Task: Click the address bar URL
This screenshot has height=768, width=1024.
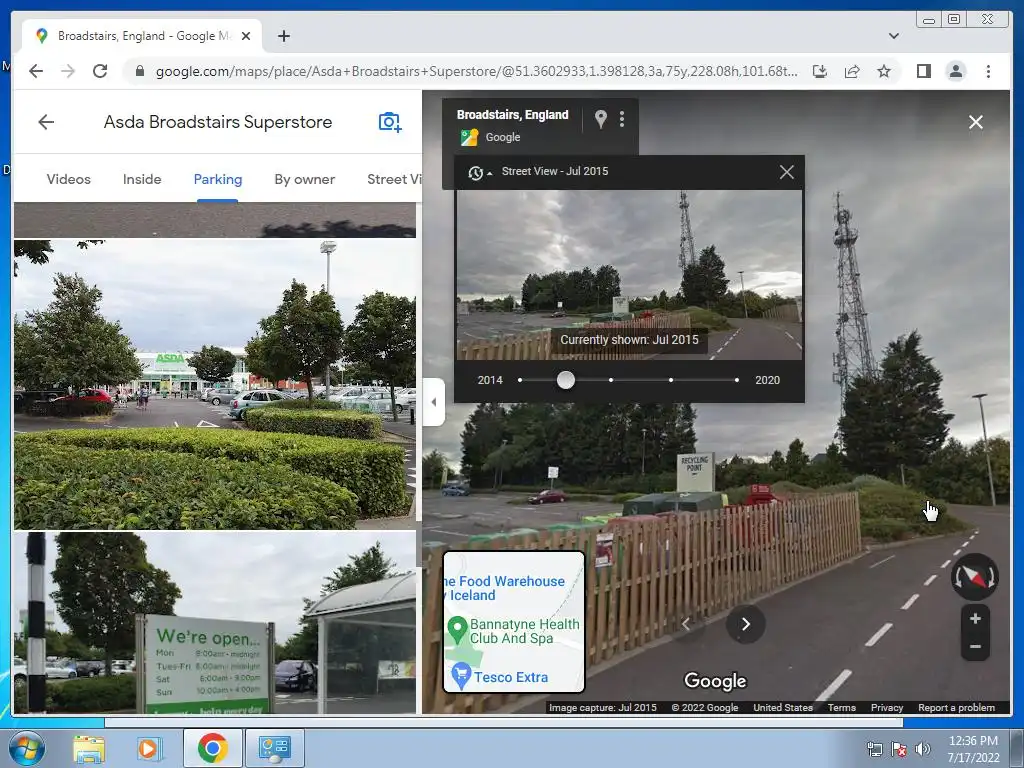Action: tap(476, 71)
